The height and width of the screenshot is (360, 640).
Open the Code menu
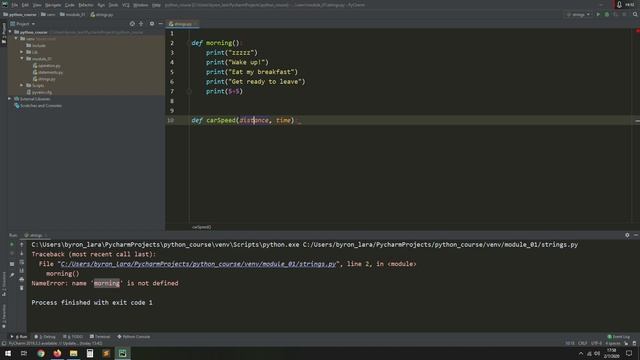click(x=70, y=5)
